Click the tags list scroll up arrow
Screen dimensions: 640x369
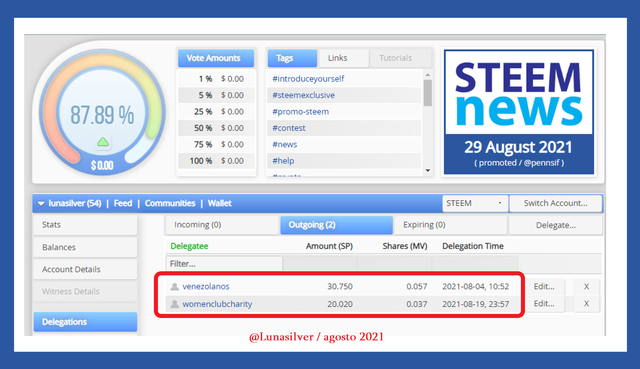click(x=427, y=75)
